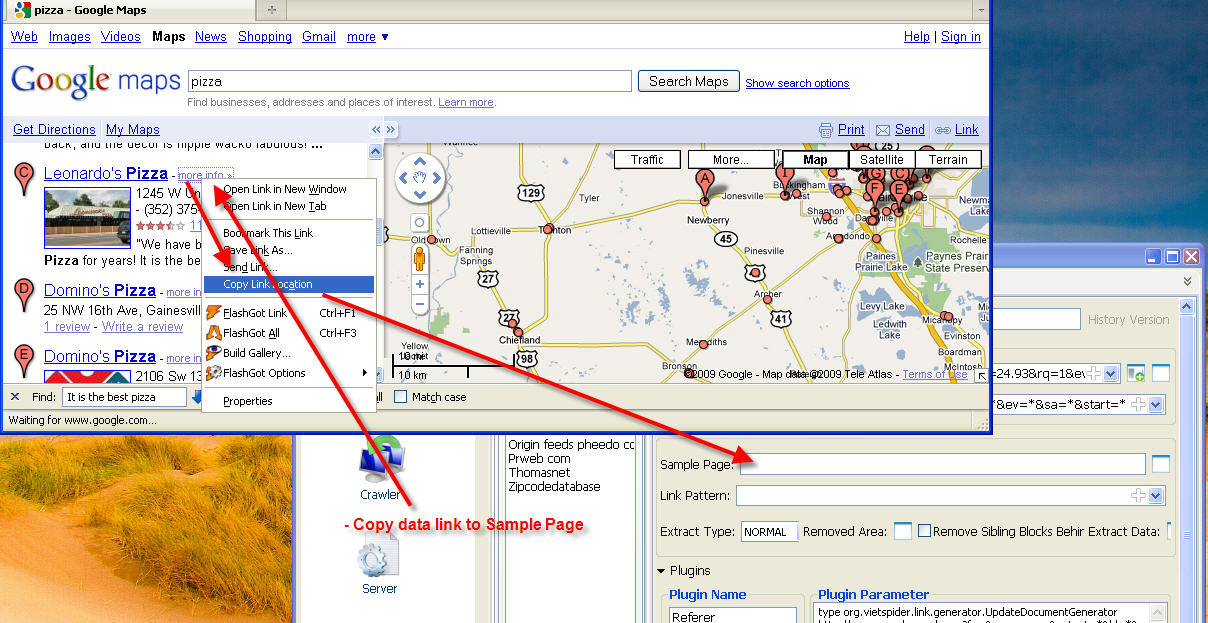Click the add button beside the URL field
This screenshot has height=623, width=1208.
click(x=1136, y=373)
